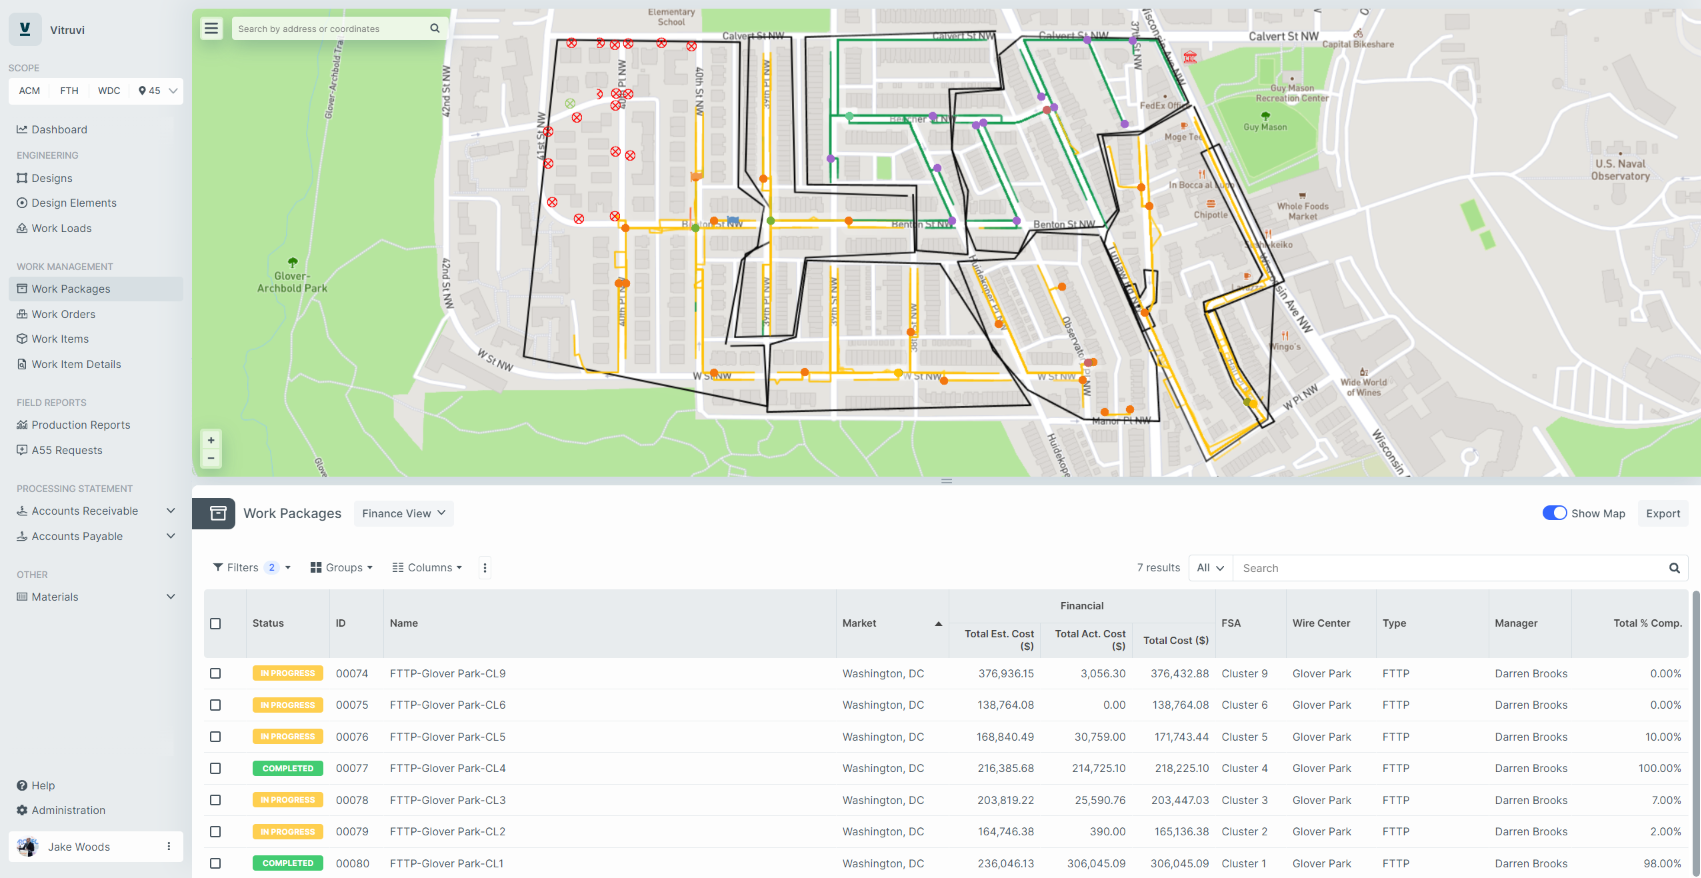Click the address or coordinates search field
1701x878 pixels.
[328, 29]
